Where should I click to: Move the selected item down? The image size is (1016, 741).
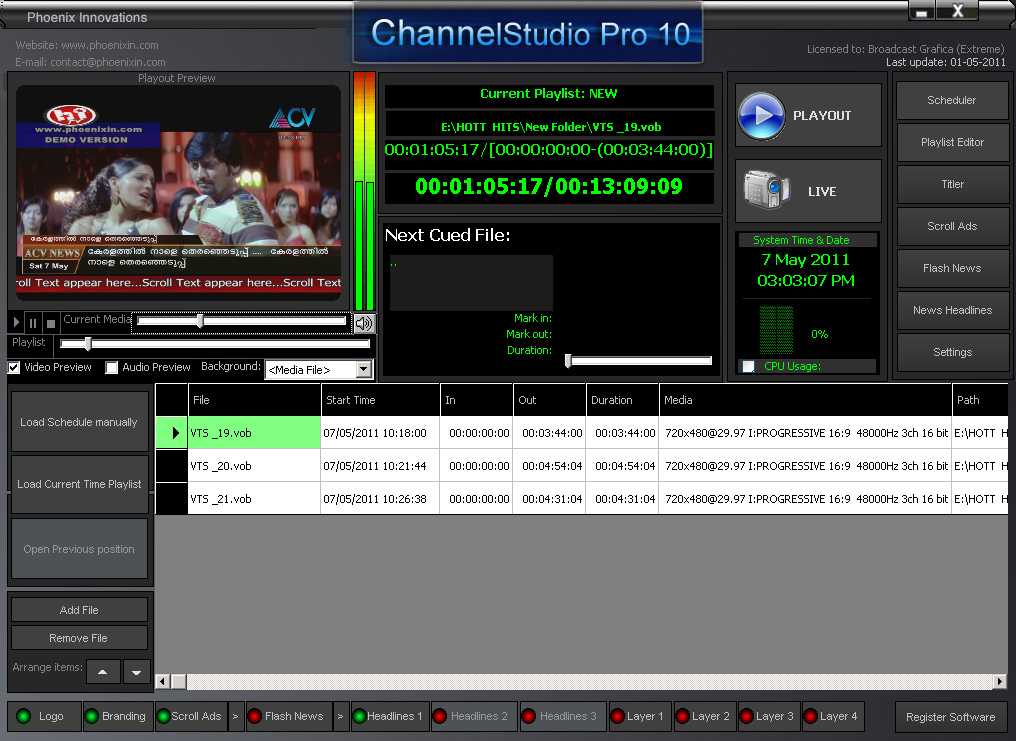click(x=136, y=672)
